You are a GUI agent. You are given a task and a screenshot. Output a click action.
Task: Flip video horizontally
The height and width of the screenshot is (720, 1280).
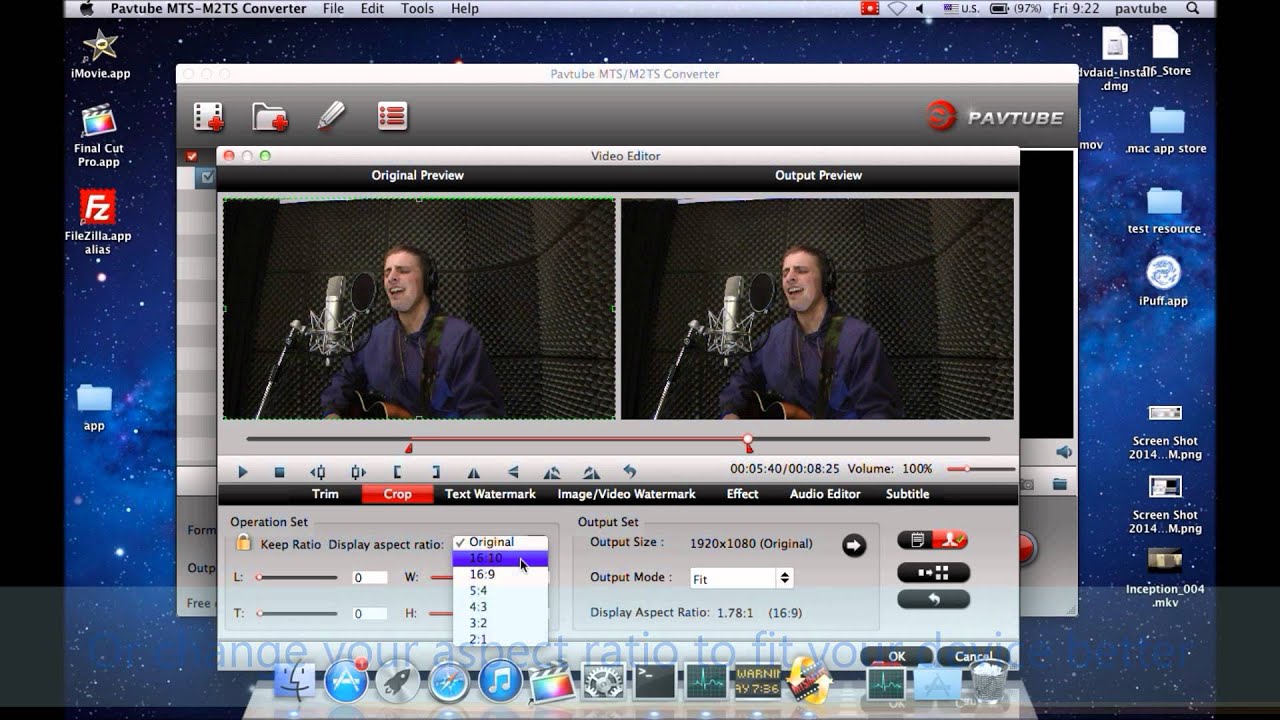(474, 472)
